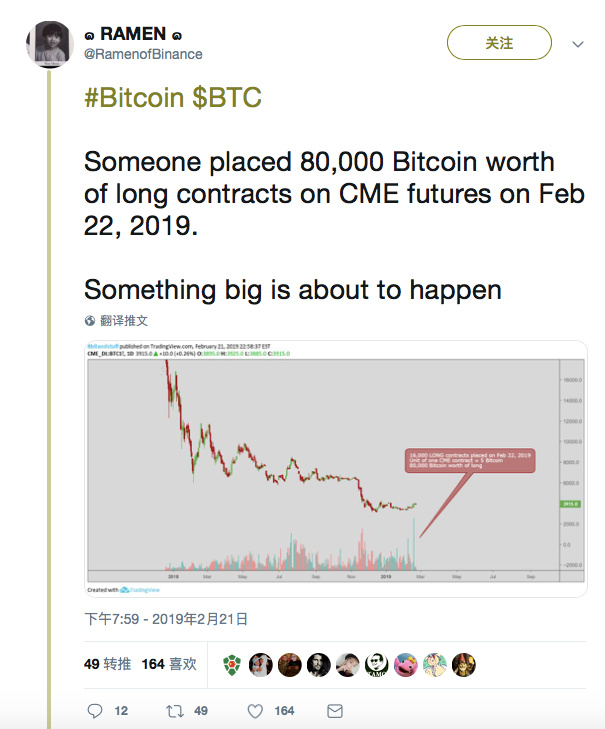Open the #Bitcoin hashtag link
Screen dimensions: 605x729
(134, 98)
